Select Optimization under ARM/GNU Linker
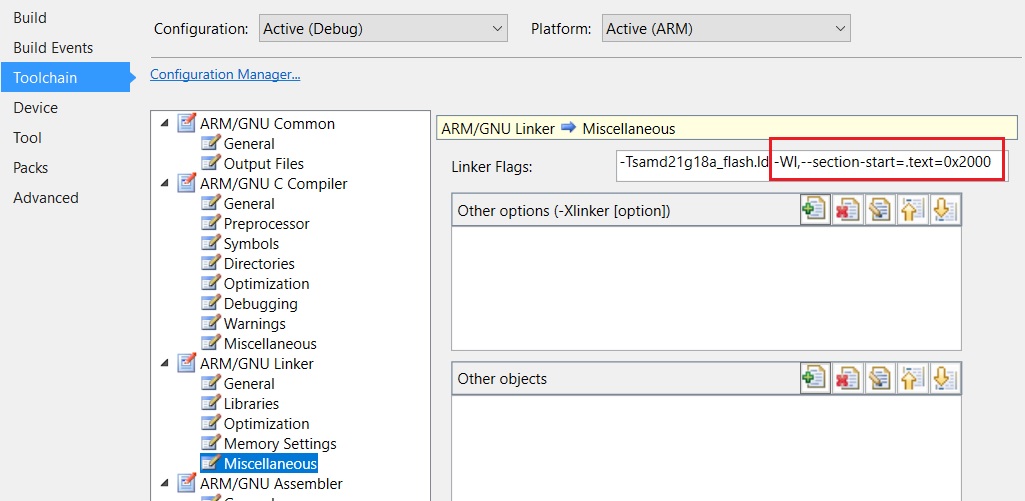 [x=266, y=423]
